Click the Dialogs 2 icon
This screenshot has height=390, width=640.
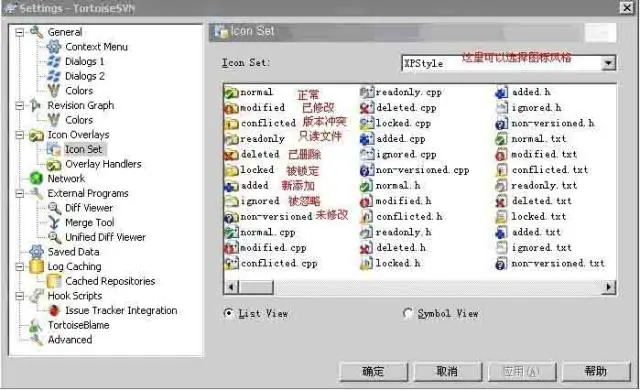54,76
